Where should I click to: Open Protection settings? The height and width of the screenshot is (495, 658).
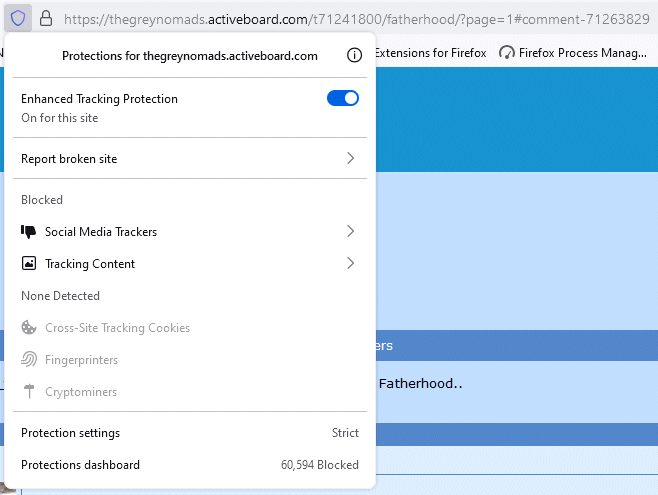[71, 433]
